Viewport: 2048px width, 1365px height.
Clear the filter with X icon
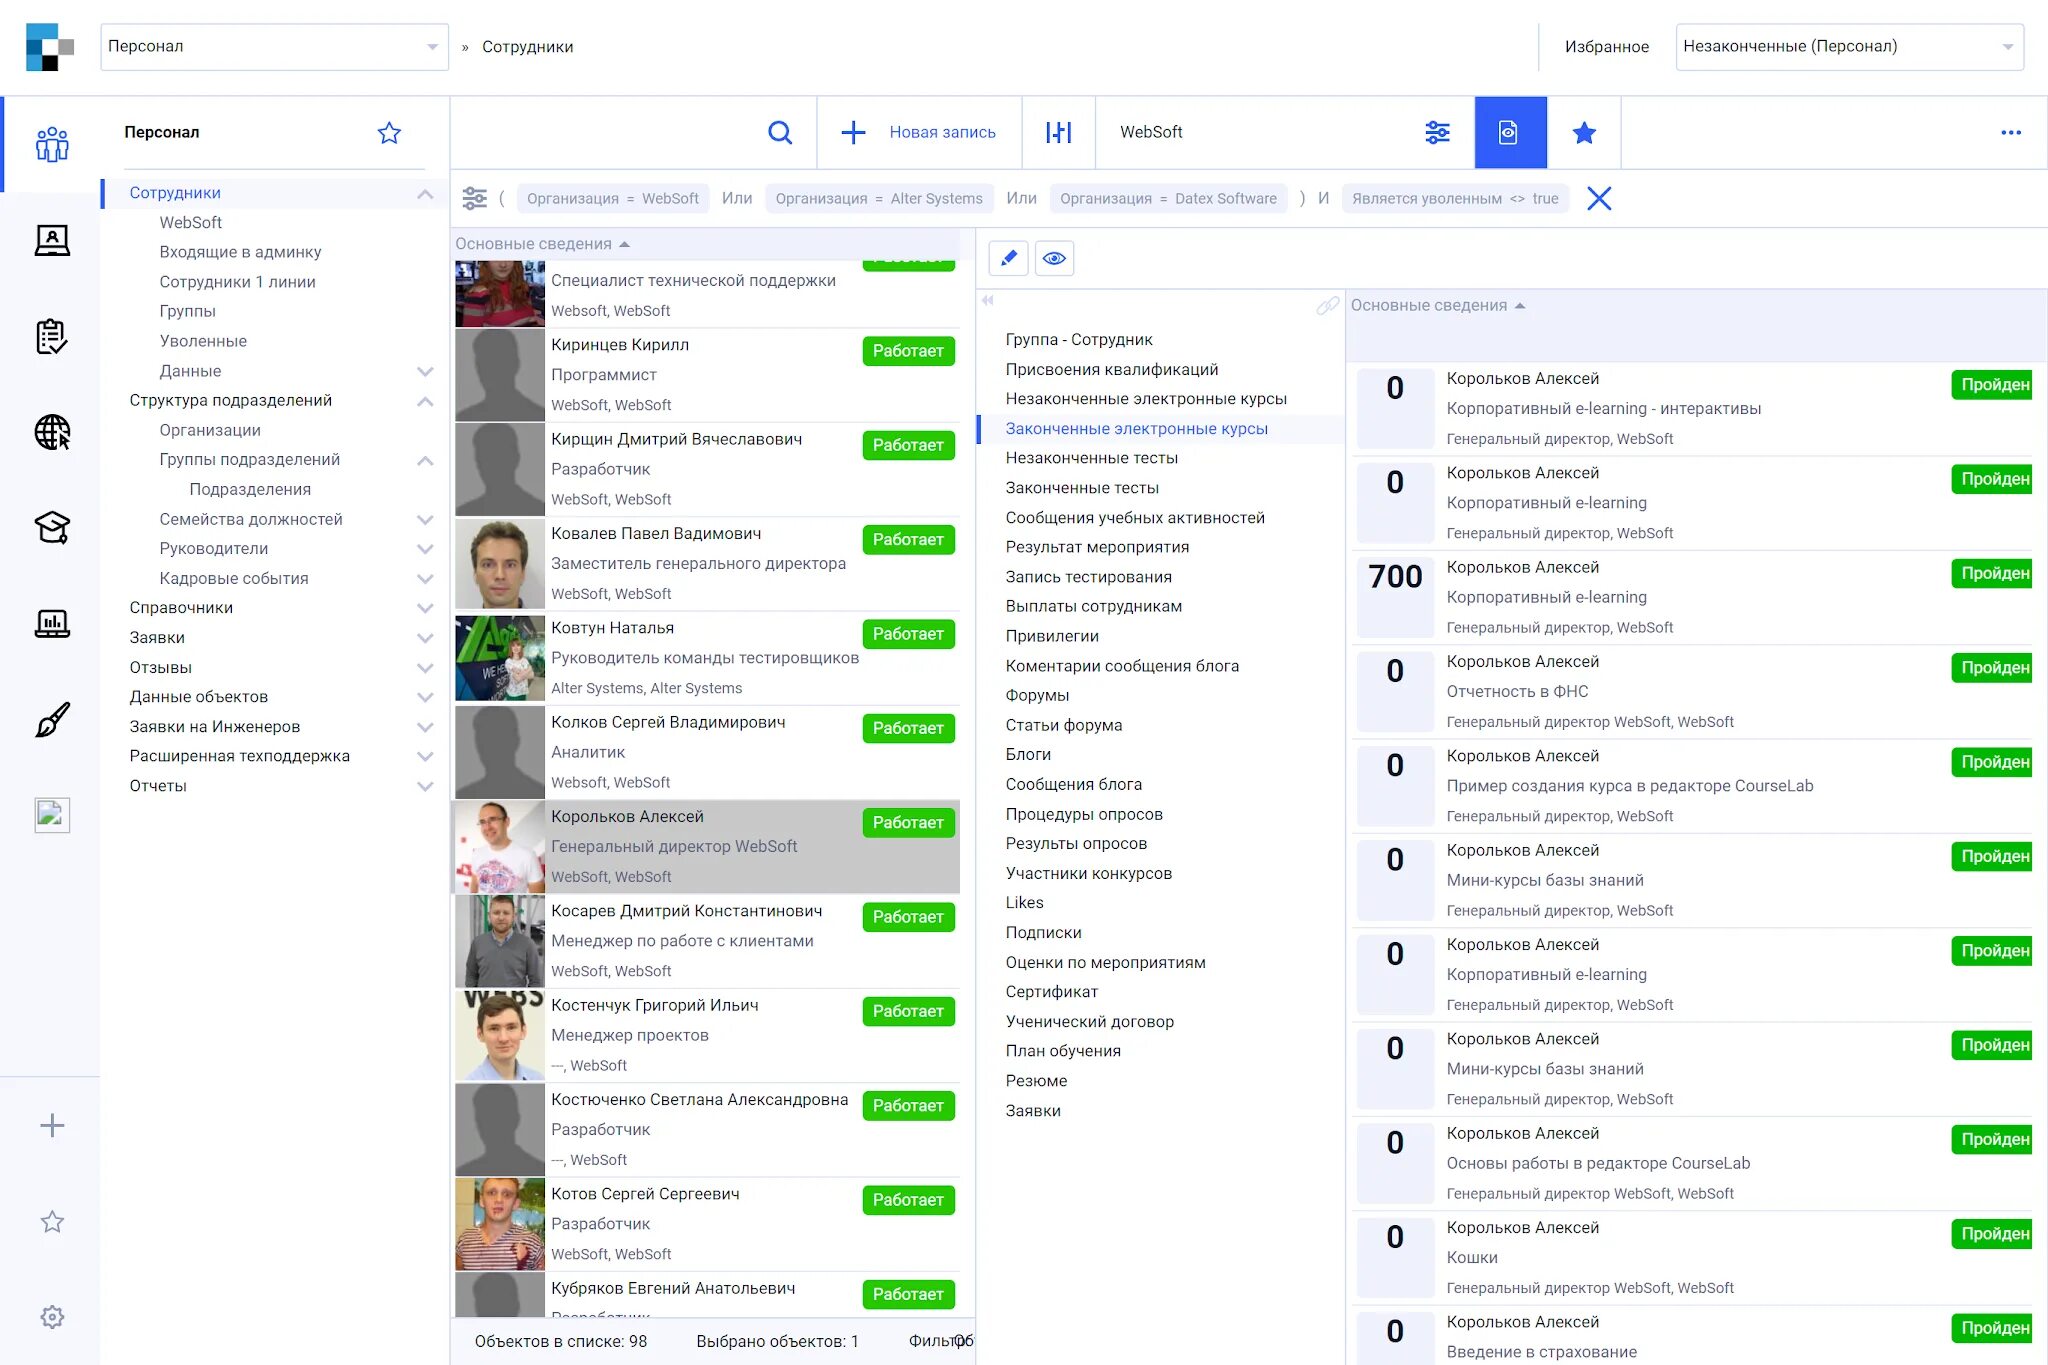[x=1599, y=198]
